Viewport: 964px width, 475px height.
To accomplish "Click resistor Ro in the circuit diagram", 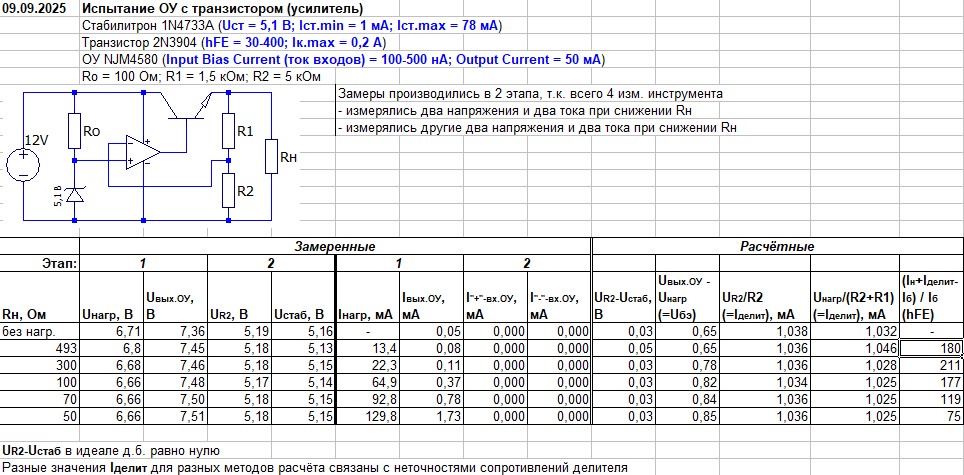I will tap(74, 130).
